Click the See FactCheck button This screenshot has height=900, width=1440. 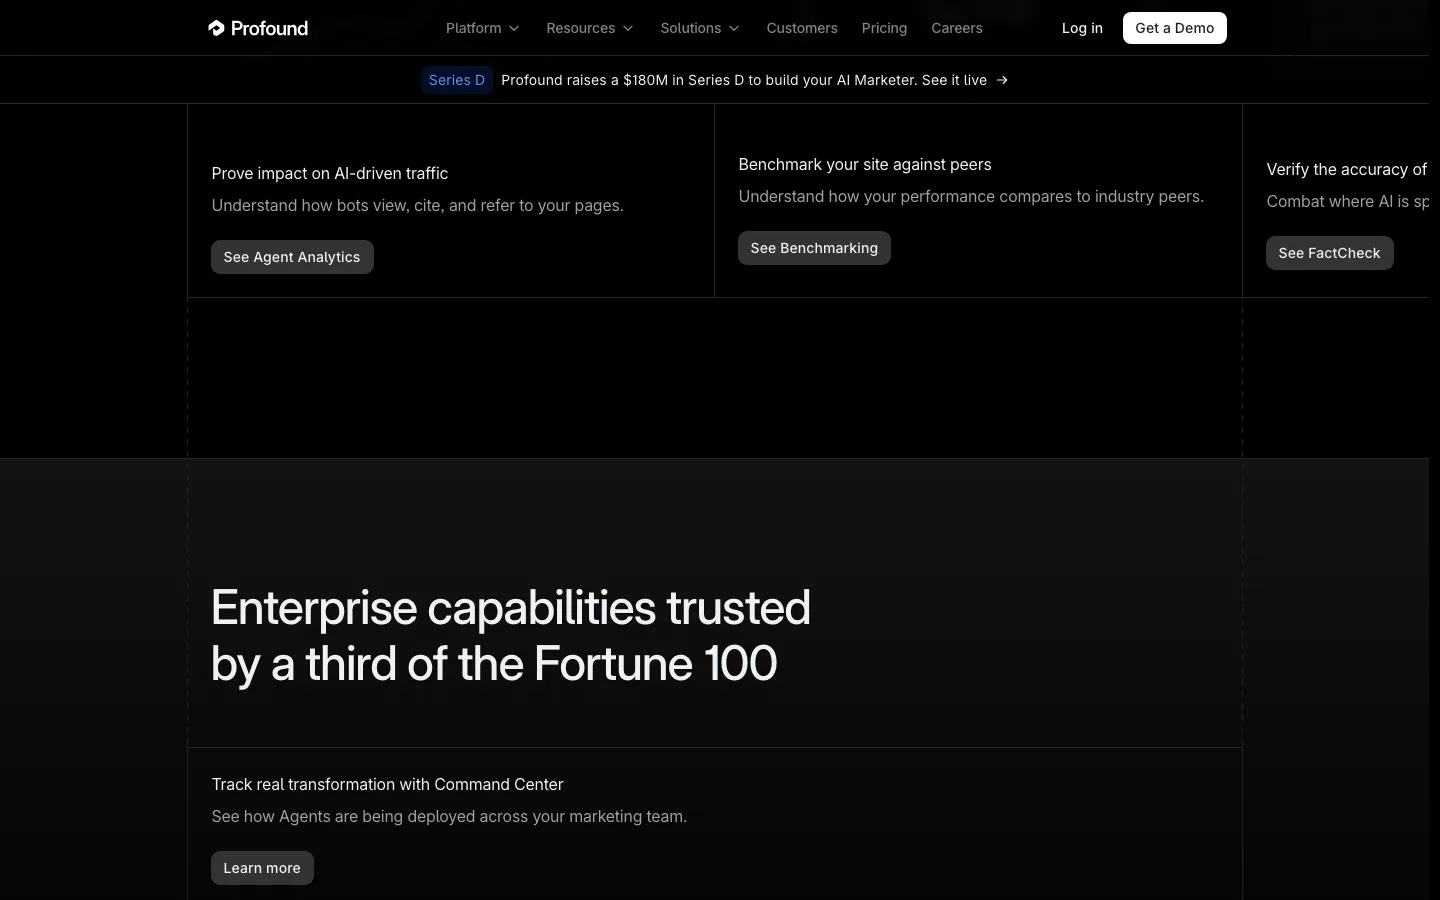[1329, 253]
